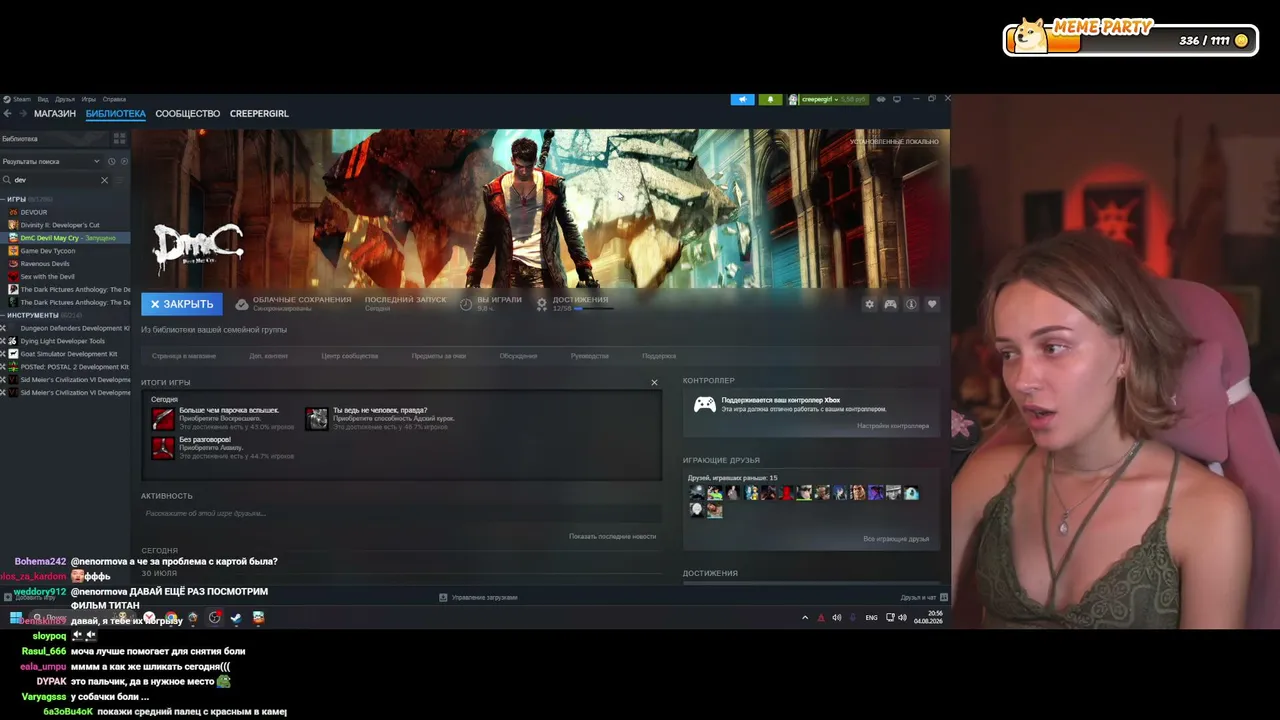Viewport: 1280px width, 720px height.
Task: Click the 'Без разговоров!' achievement icon
Action: [x=163, y=448]
